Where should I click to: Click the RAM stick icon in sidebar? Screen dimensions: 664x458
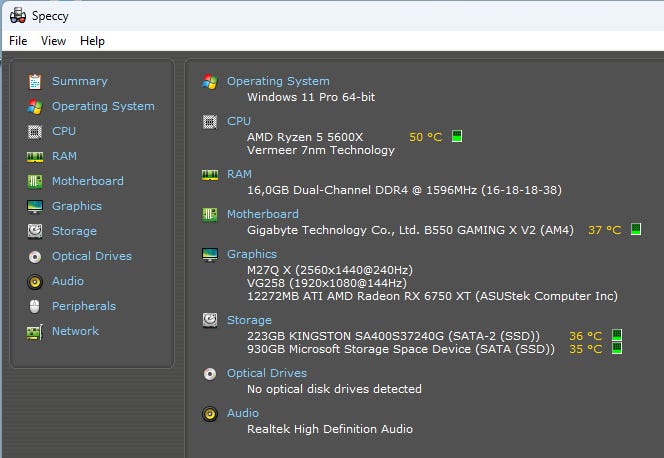click(35, 156)
